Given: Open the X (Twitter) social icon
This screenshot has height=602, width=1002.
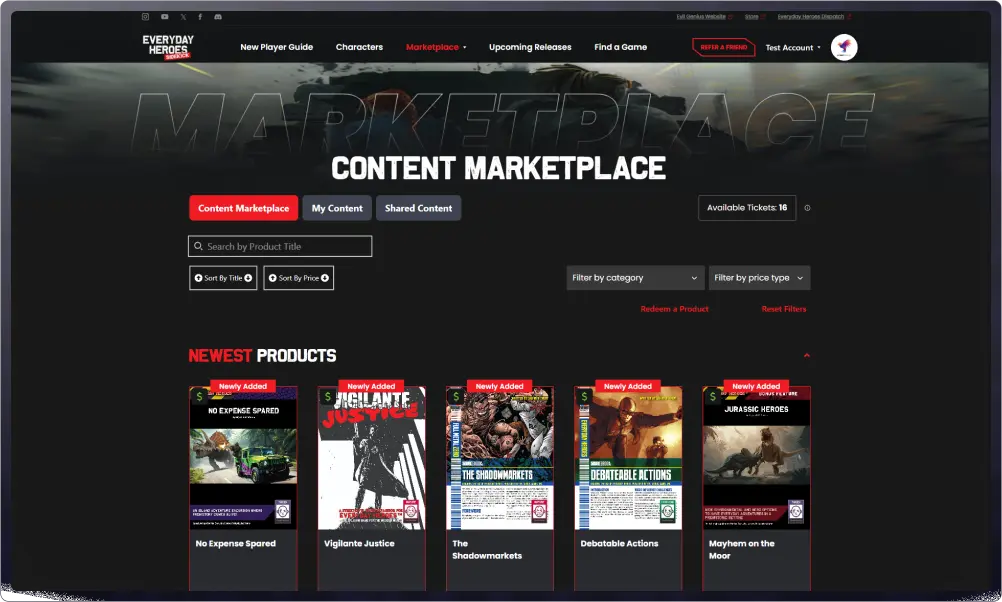Looking at the screenshot, I should [x=183, y=17].
